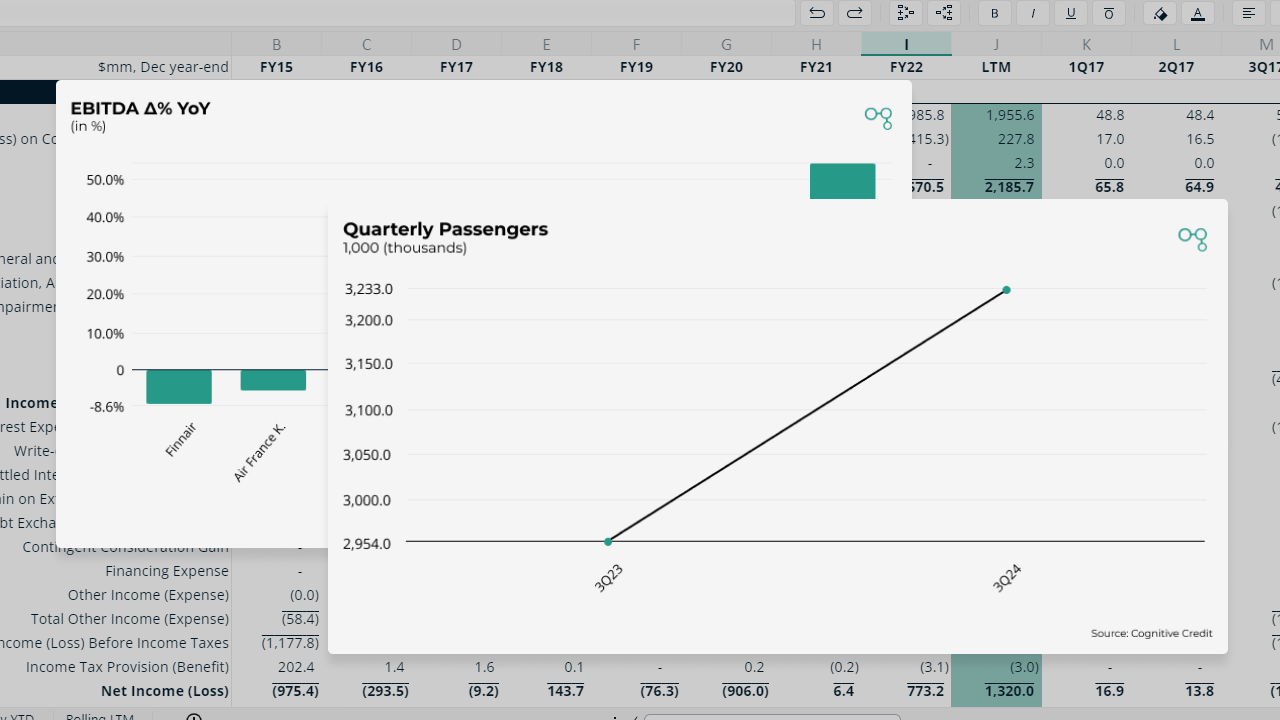
Task: Click the Air France K. bar
Action: point(273,380)
